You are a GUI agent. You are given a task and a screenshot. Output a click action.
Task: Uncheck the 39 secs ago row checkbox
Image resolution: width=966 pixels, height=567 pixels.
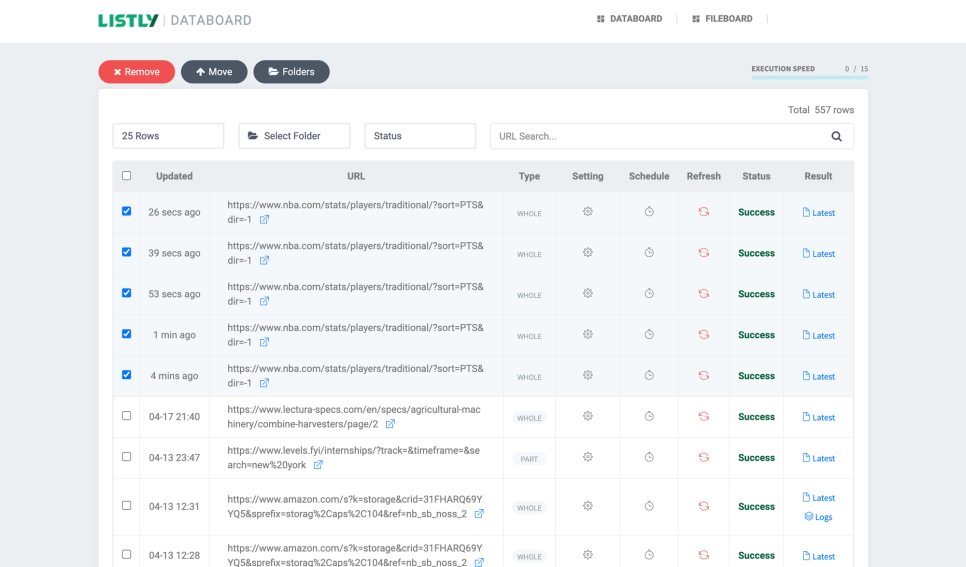pos(126,252)
